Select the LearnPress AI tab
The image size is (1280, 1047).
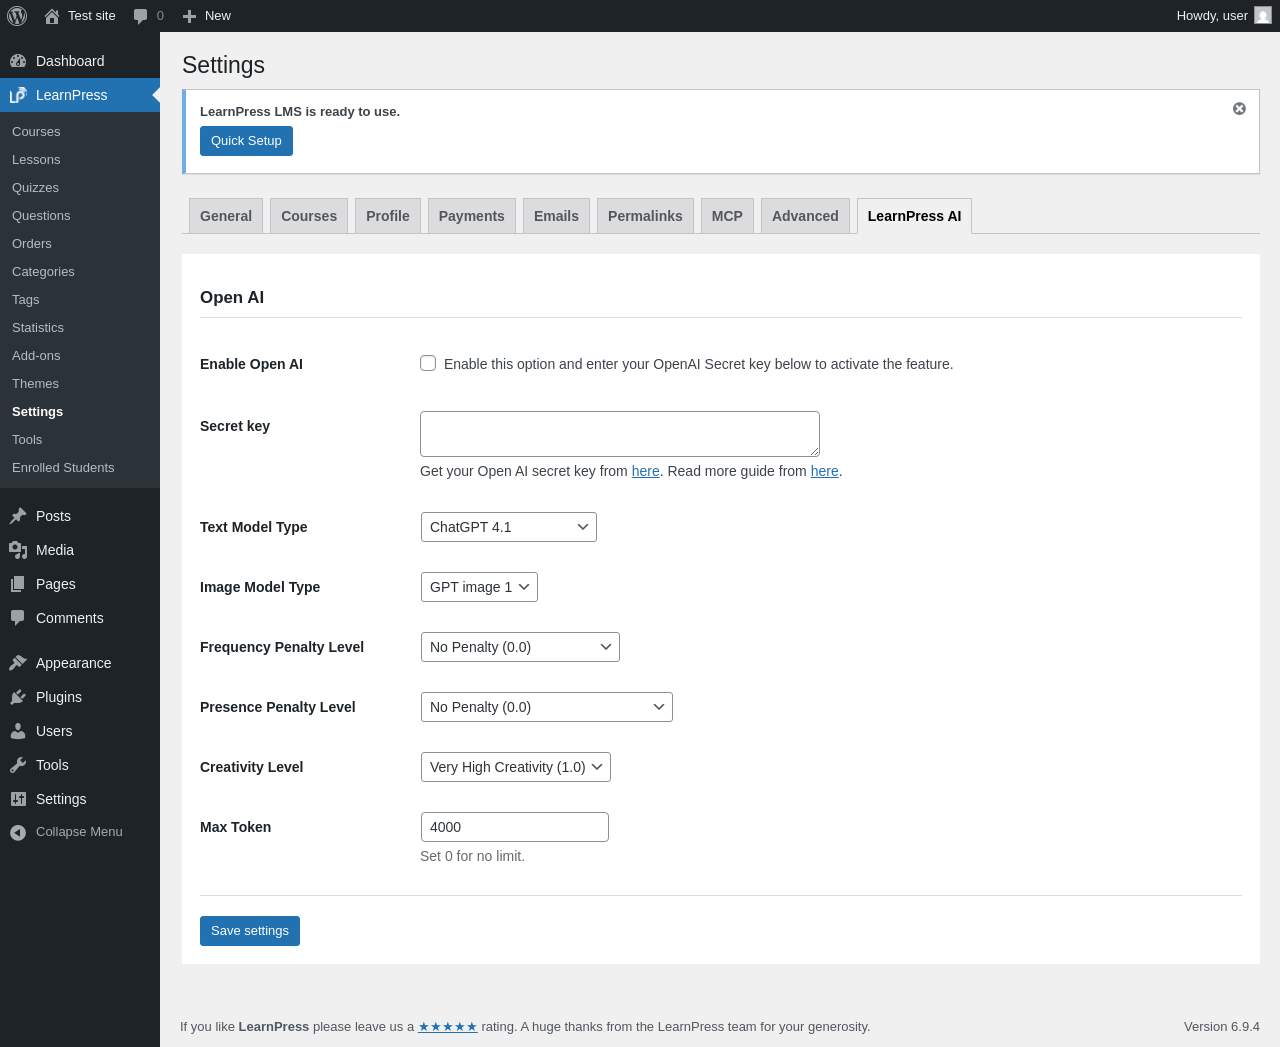pyautogui.click(x=914, y=216)
